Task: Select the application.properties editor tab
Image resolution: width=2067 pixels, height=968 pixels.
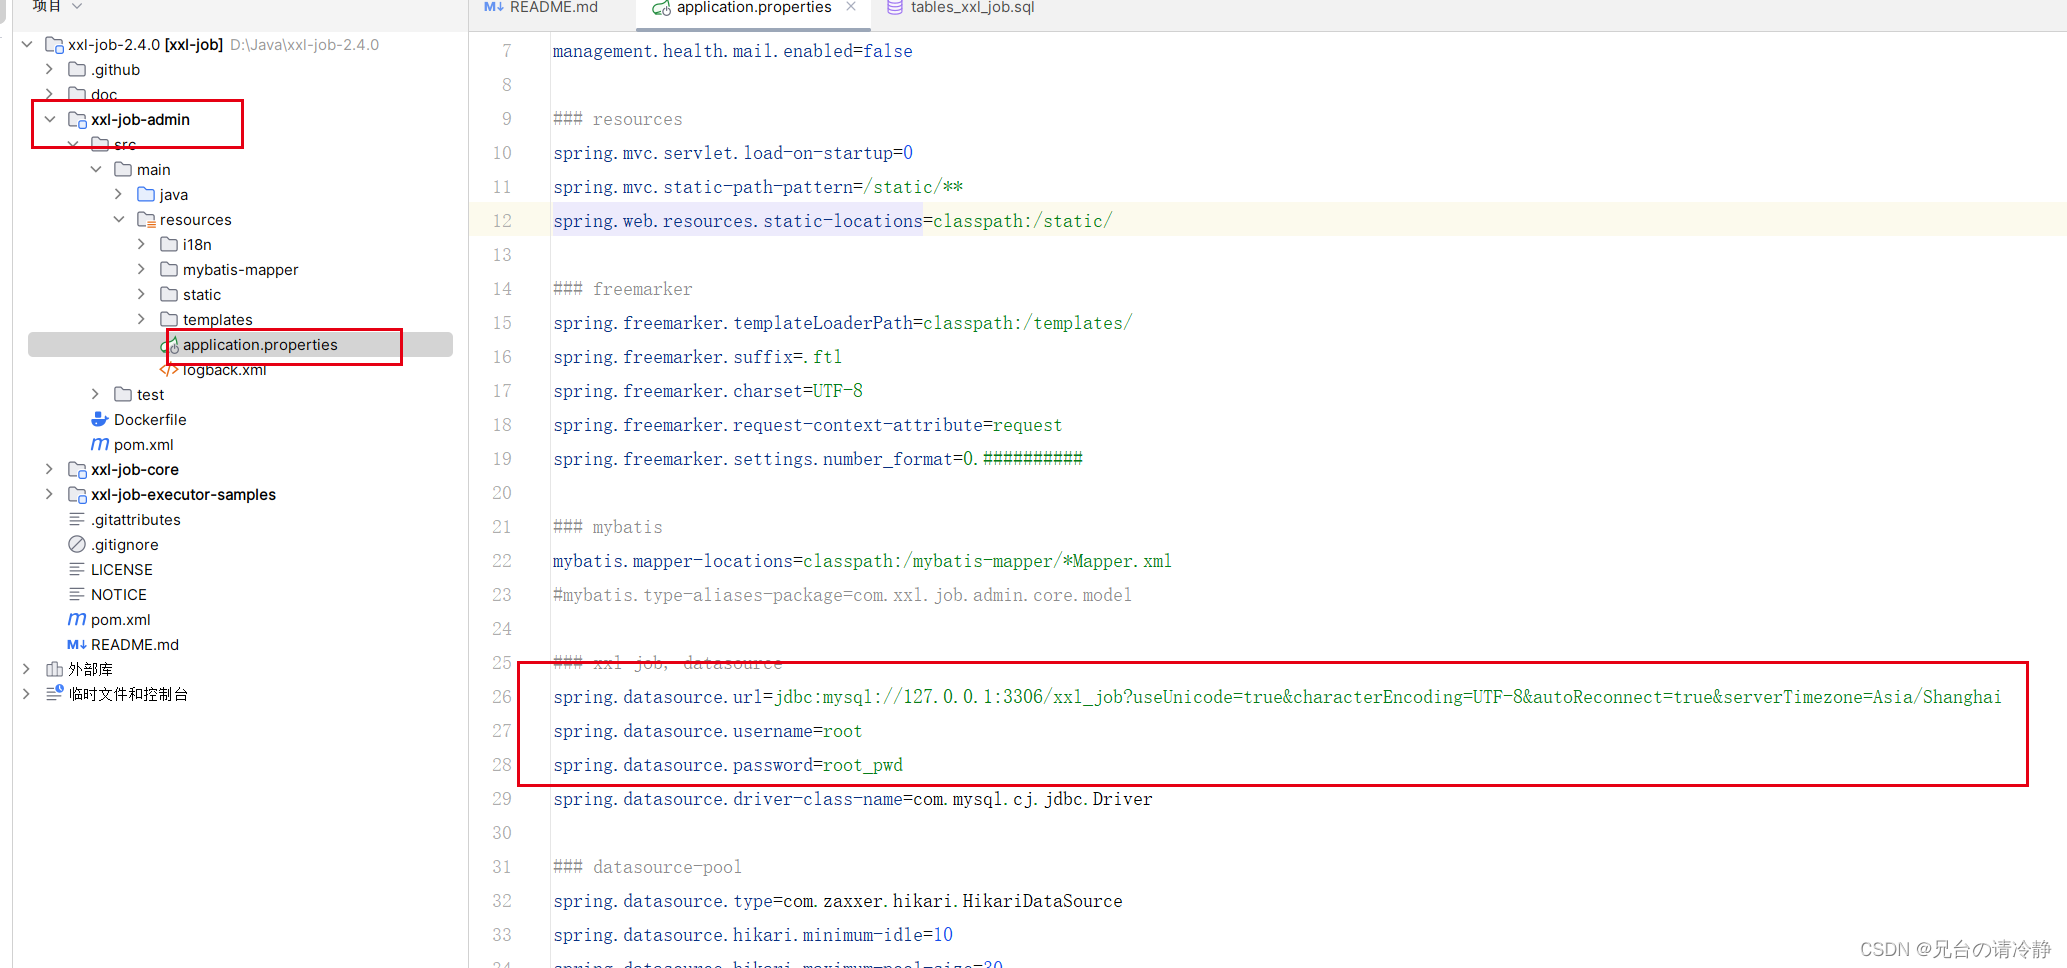Action: [753, 7]
